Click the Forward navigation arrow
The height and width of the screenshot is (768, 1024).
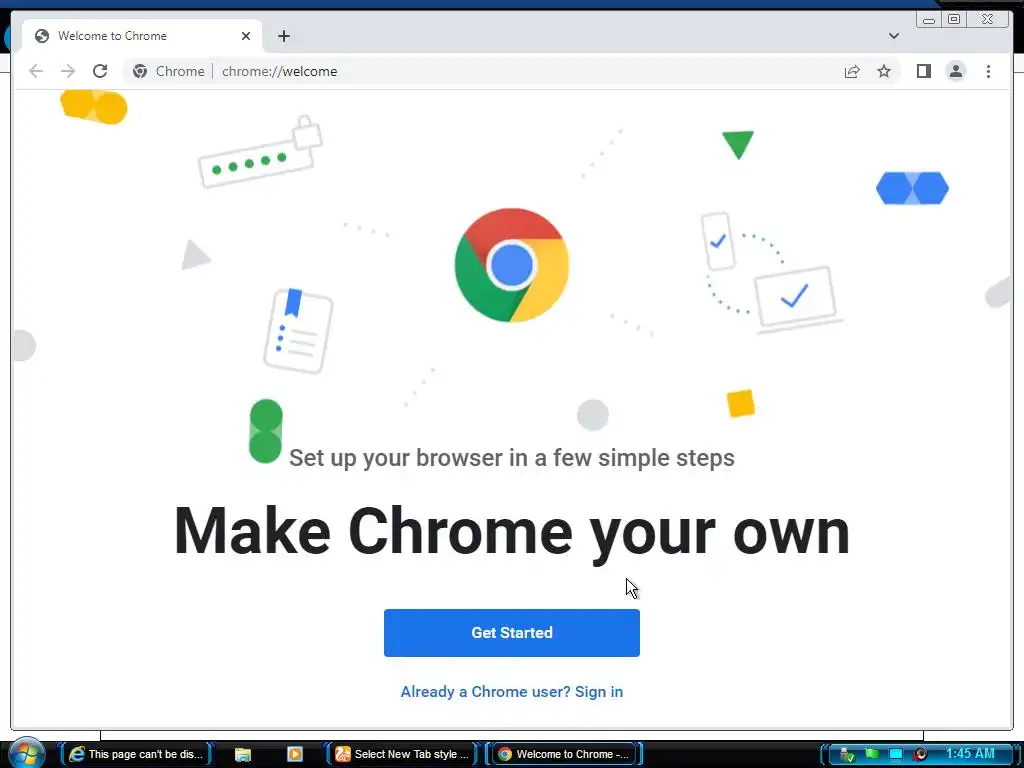click(68, 71)
